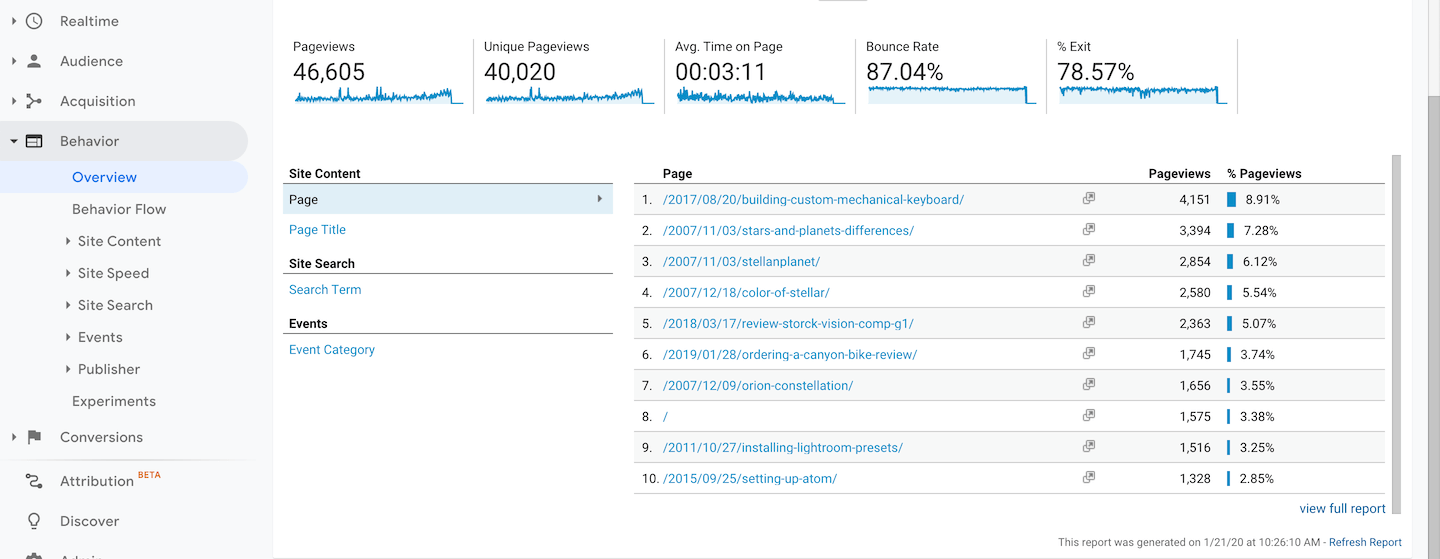Viewport: 1440px width, 559px height.
Task: Select the Unique Pageviews metric sparkline
Action: click(x=569, y=95)
